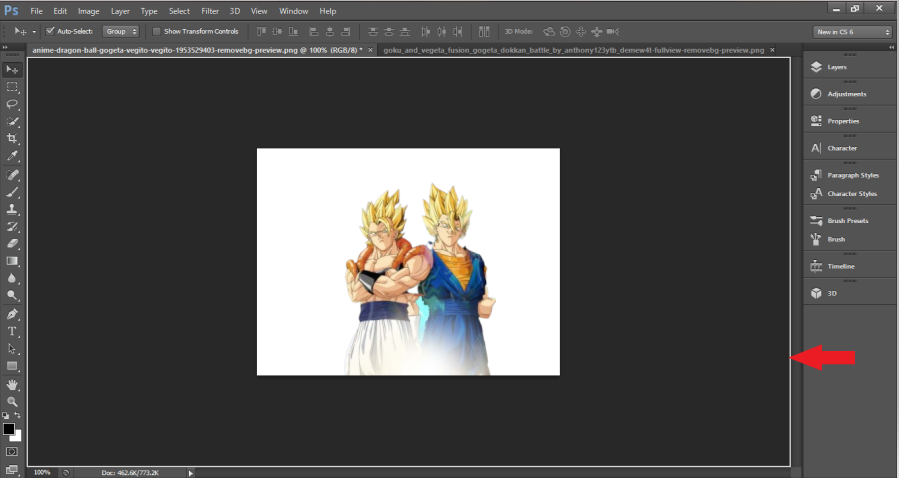The height and width of the screenshot is (478, 899).
Task: Select the Crop tool
Action: pos(12,139)
